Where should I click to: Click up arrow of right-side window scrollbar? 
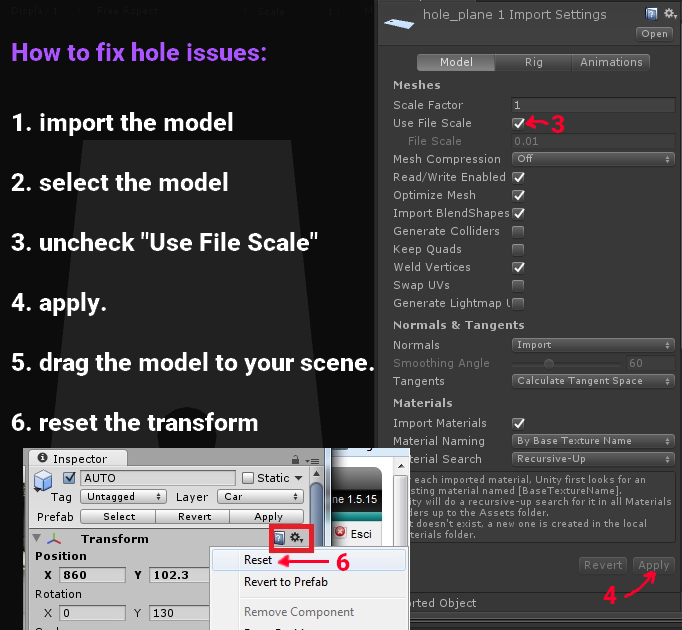pos(401,466)
